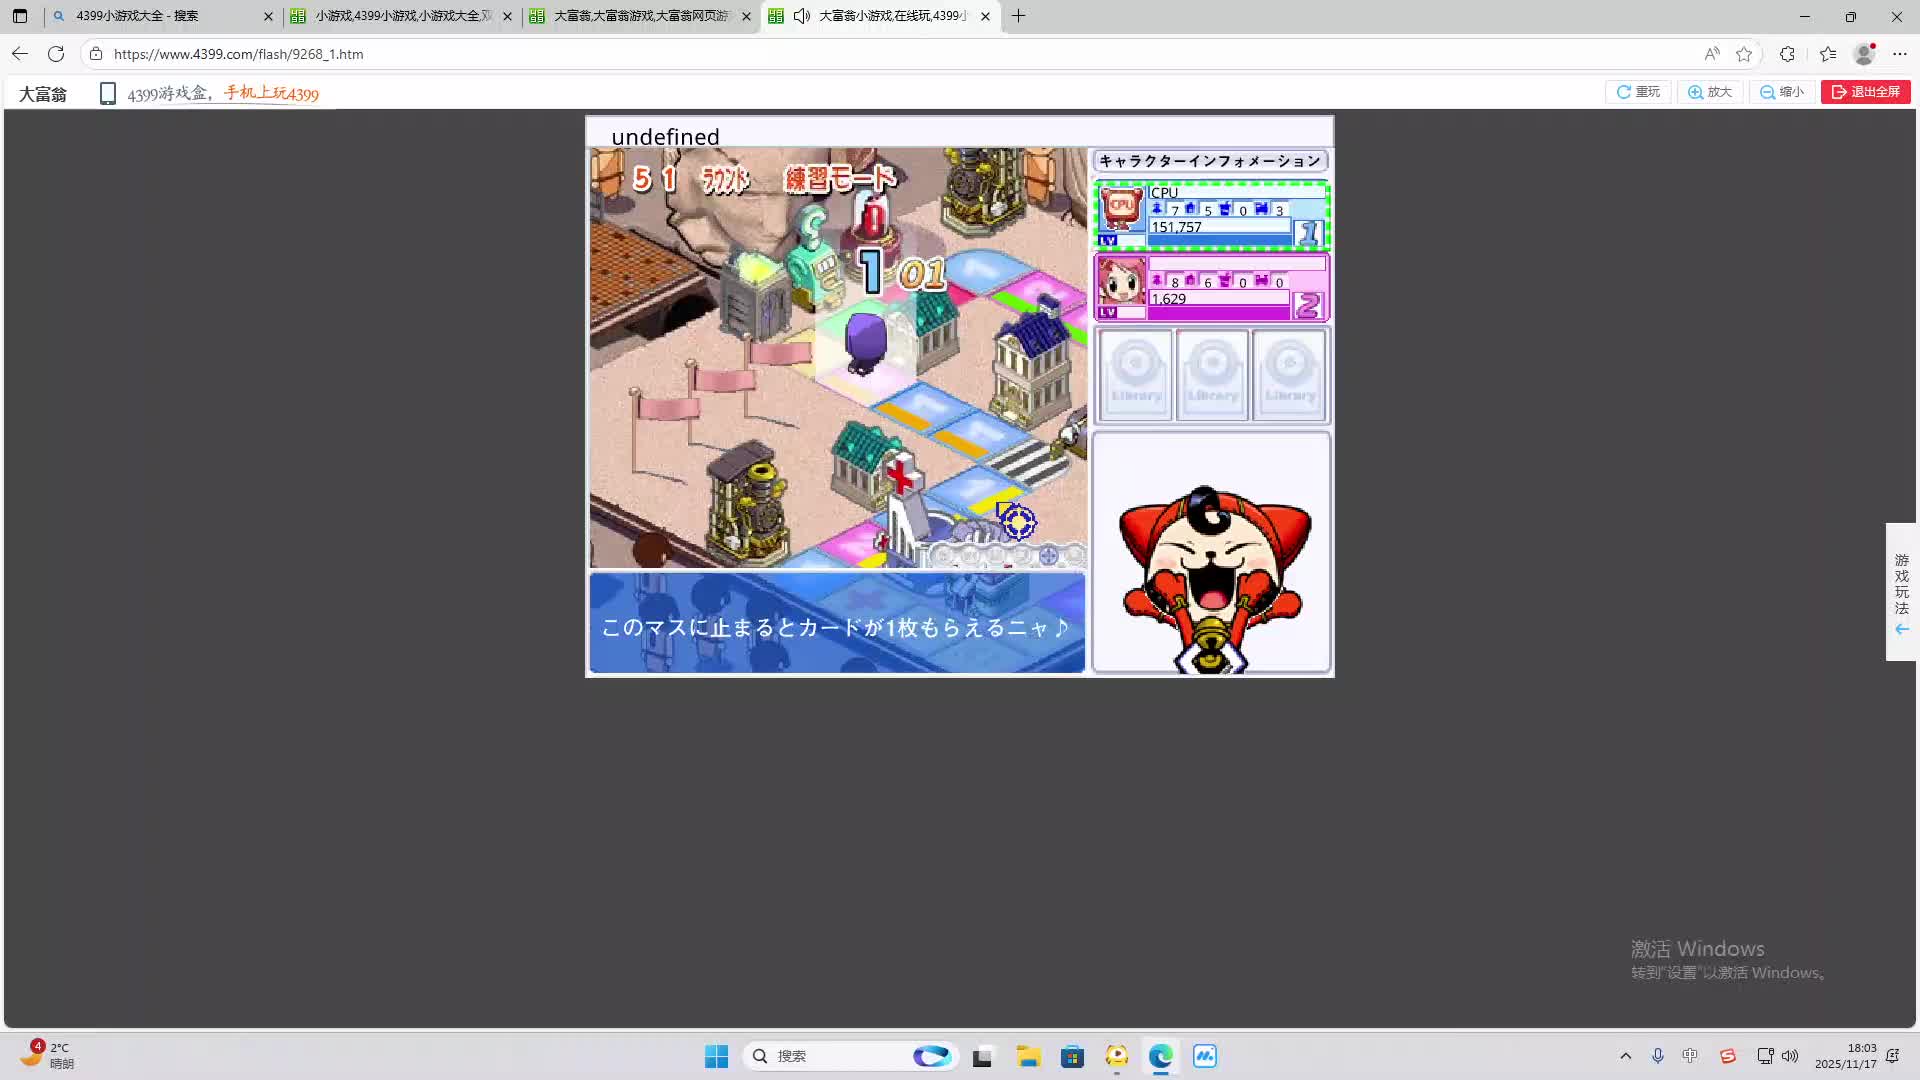Viewport: 1920px width, 1080px height.
Task: Switch to the 大富翁游戏 third browser tab
Action: 640,16
